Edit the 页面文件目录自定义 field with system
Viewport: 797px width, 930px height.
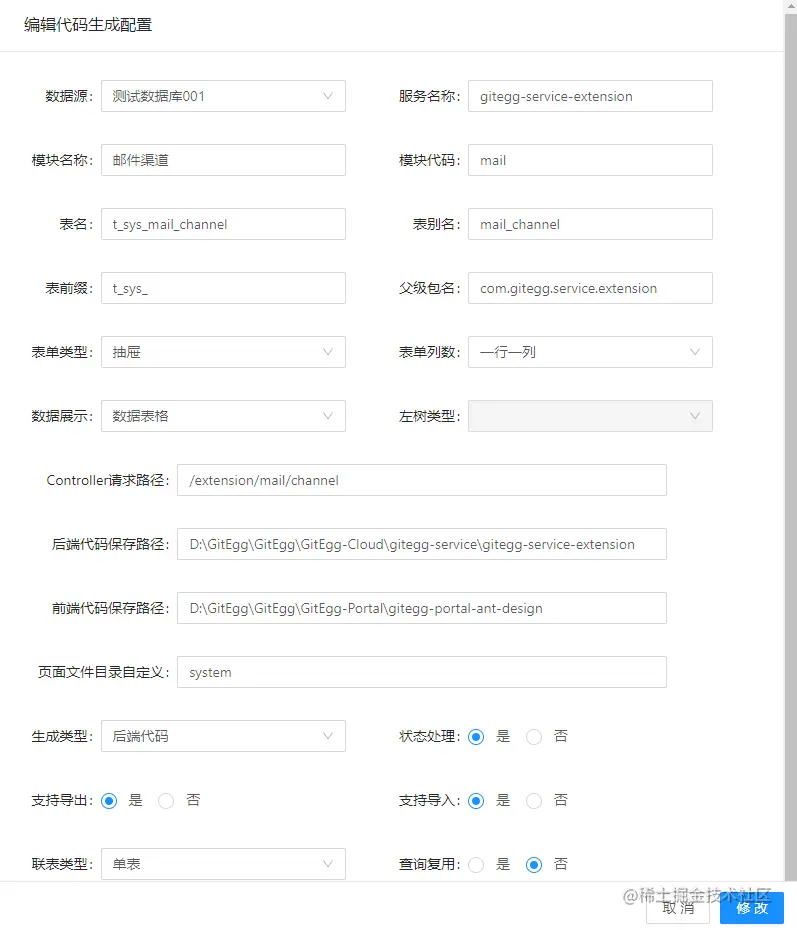(422, 673)
